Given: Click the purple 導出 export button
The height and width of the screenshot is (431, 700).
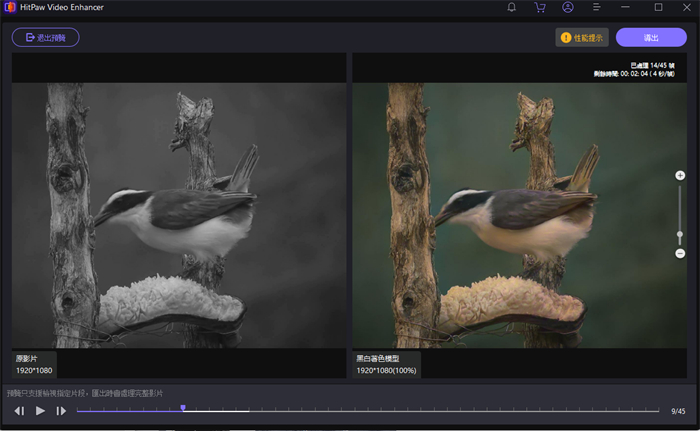Looking at the screenshot, I should pyautogui.click(x=651, y=38).
